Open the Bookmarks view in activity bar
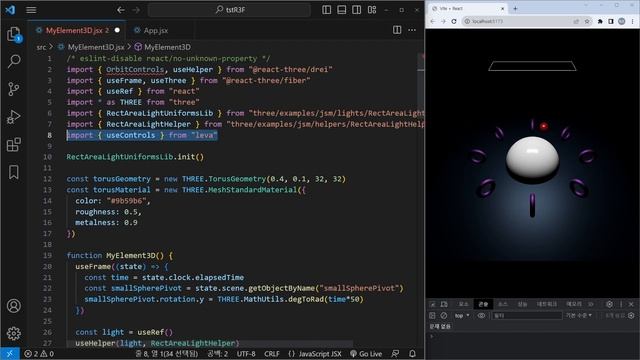 [x=14, y=172]
